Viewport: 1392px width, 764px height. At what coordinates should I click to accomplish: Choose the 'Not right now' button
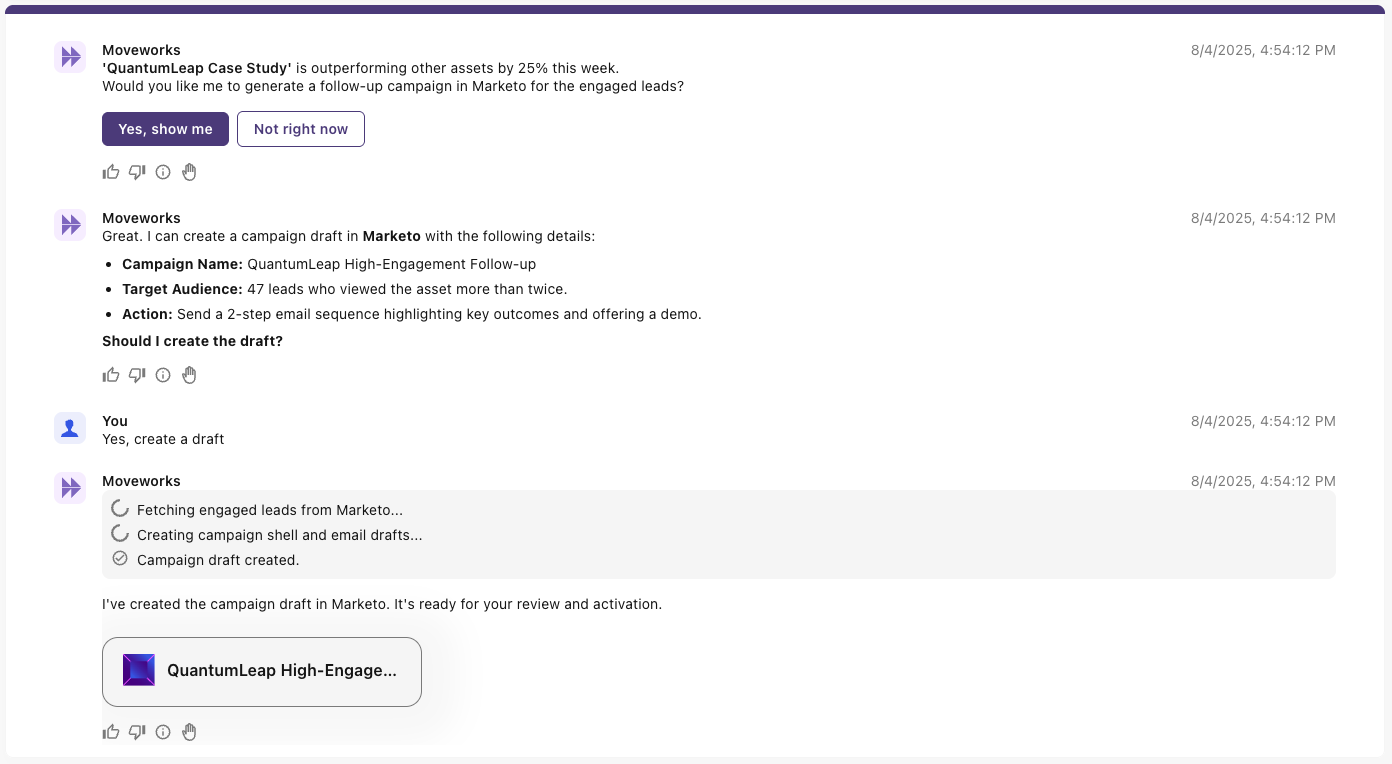coord(301,129)
